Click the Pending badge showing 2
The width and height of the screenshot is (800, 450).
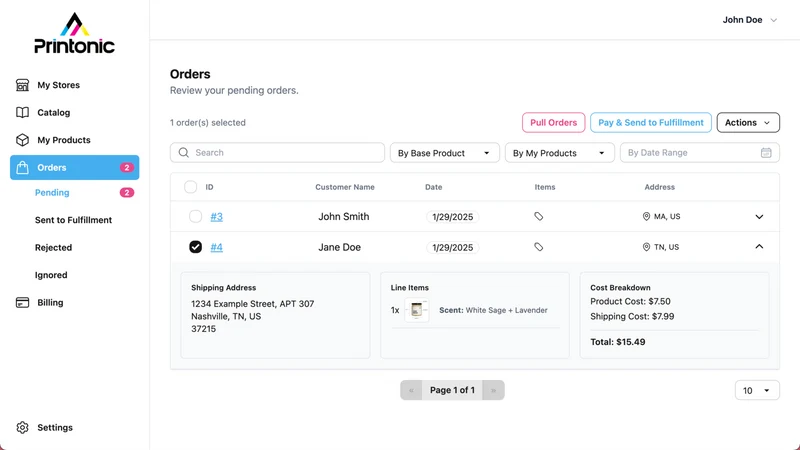tap(127, 192)
